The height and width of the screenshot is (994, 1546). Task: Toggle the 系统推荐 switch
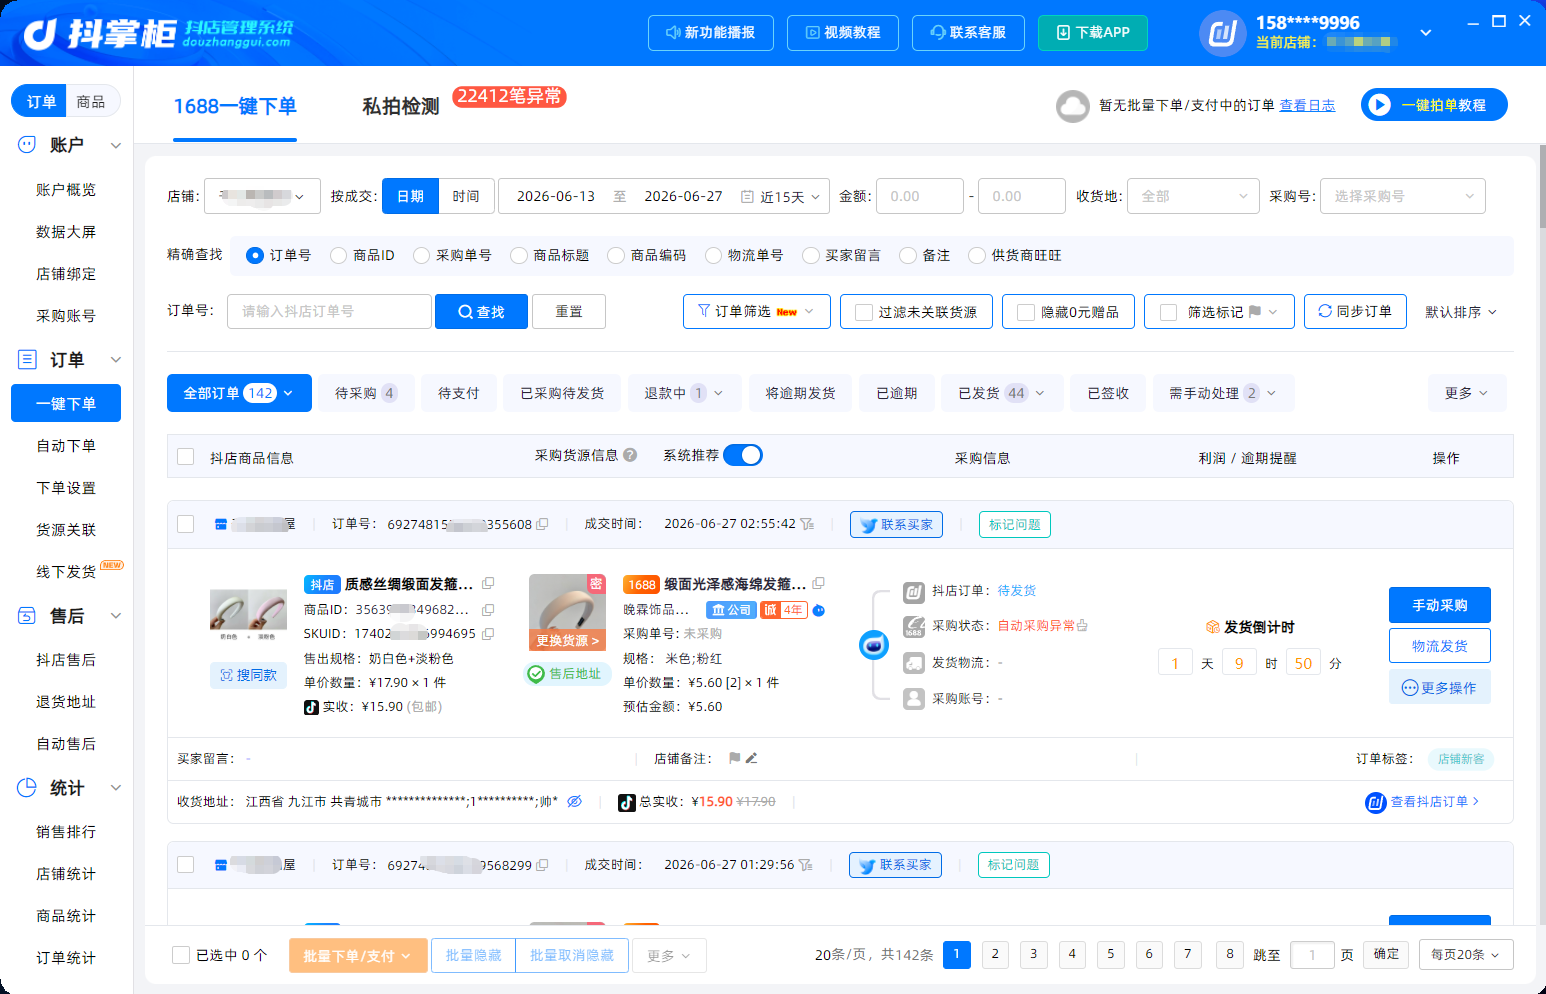(x=743, y=455)
